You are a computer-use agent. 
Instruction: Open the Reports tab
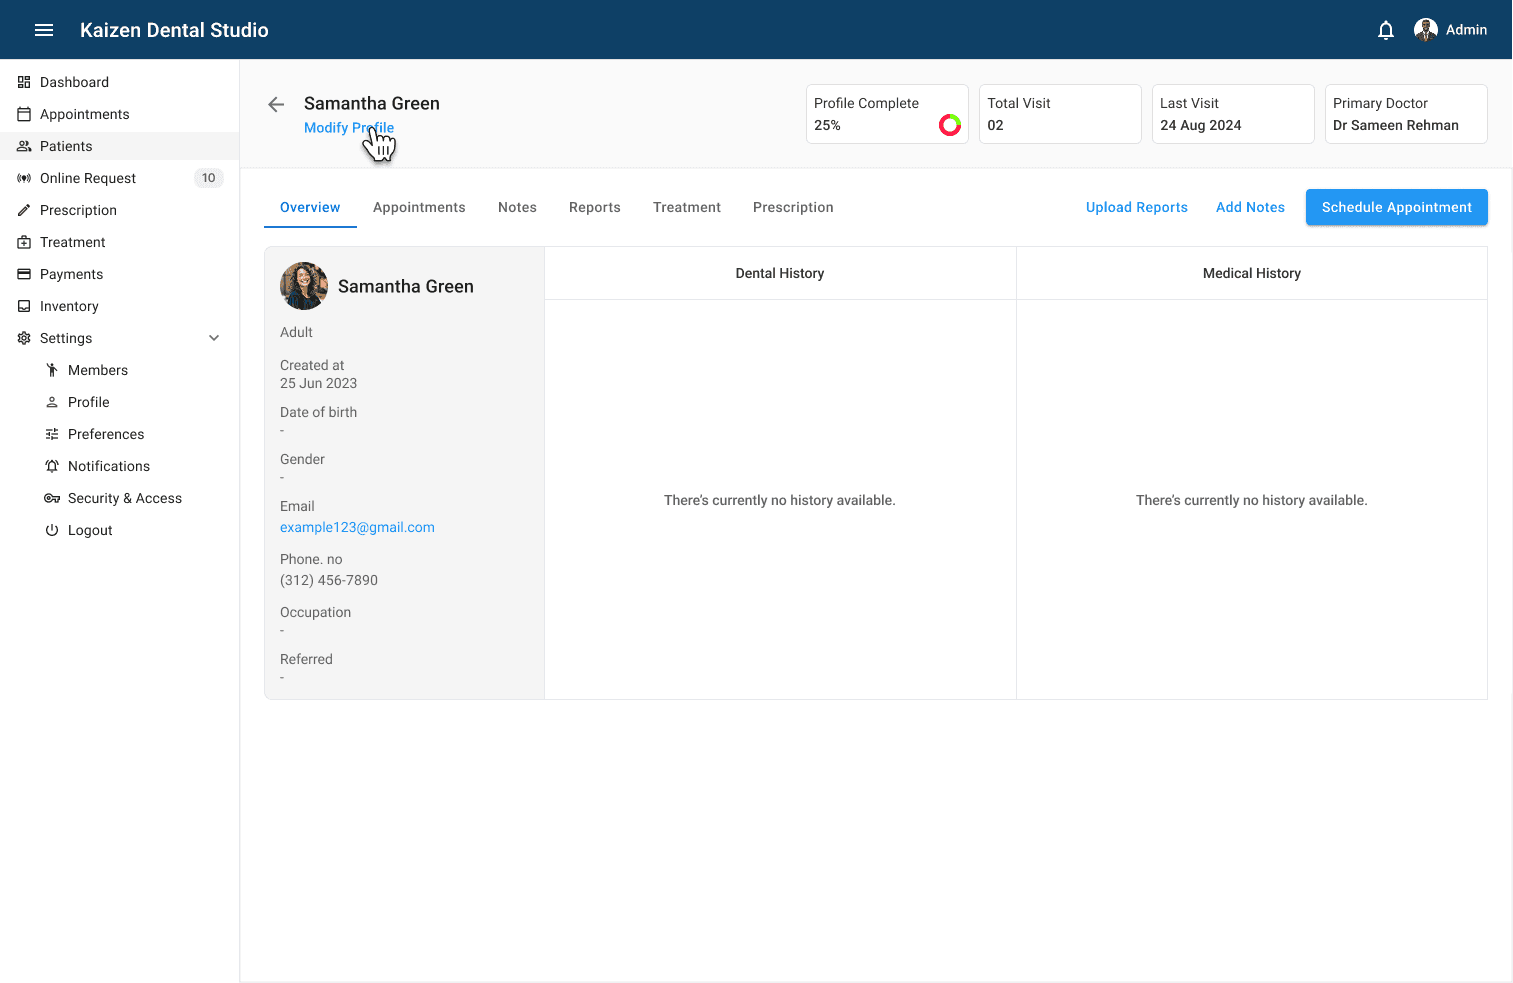pyautogui.click(x=594, y=207)
